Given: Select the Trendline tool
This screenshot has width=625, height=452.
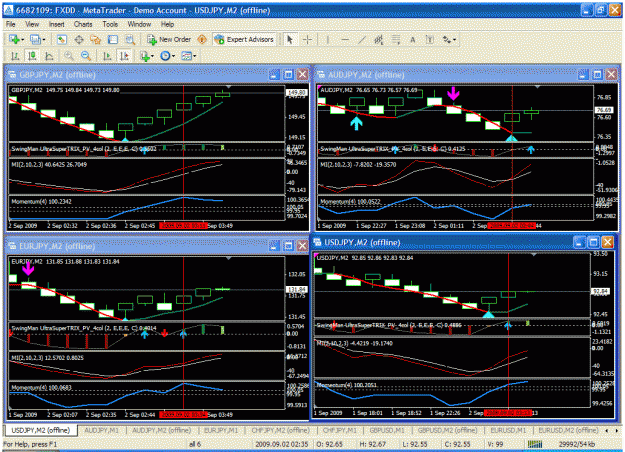Looking at the screenshot, I should [x=362, y=39].
